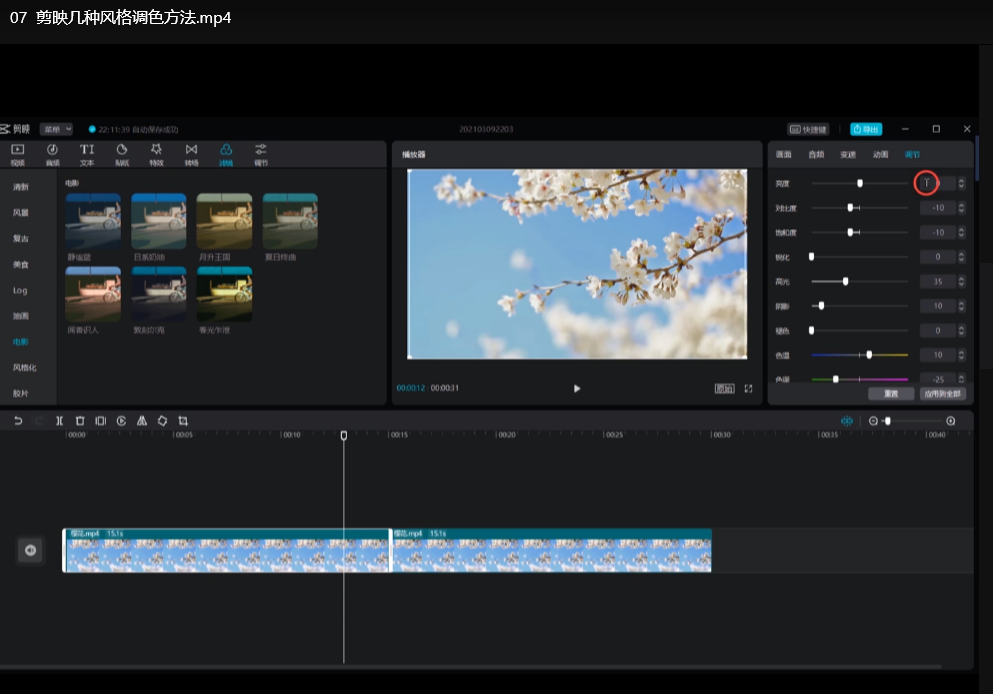Undo the last edit in timeline toolbar
This screenshot has width=993, height=694.
click(x=18, y=420)
